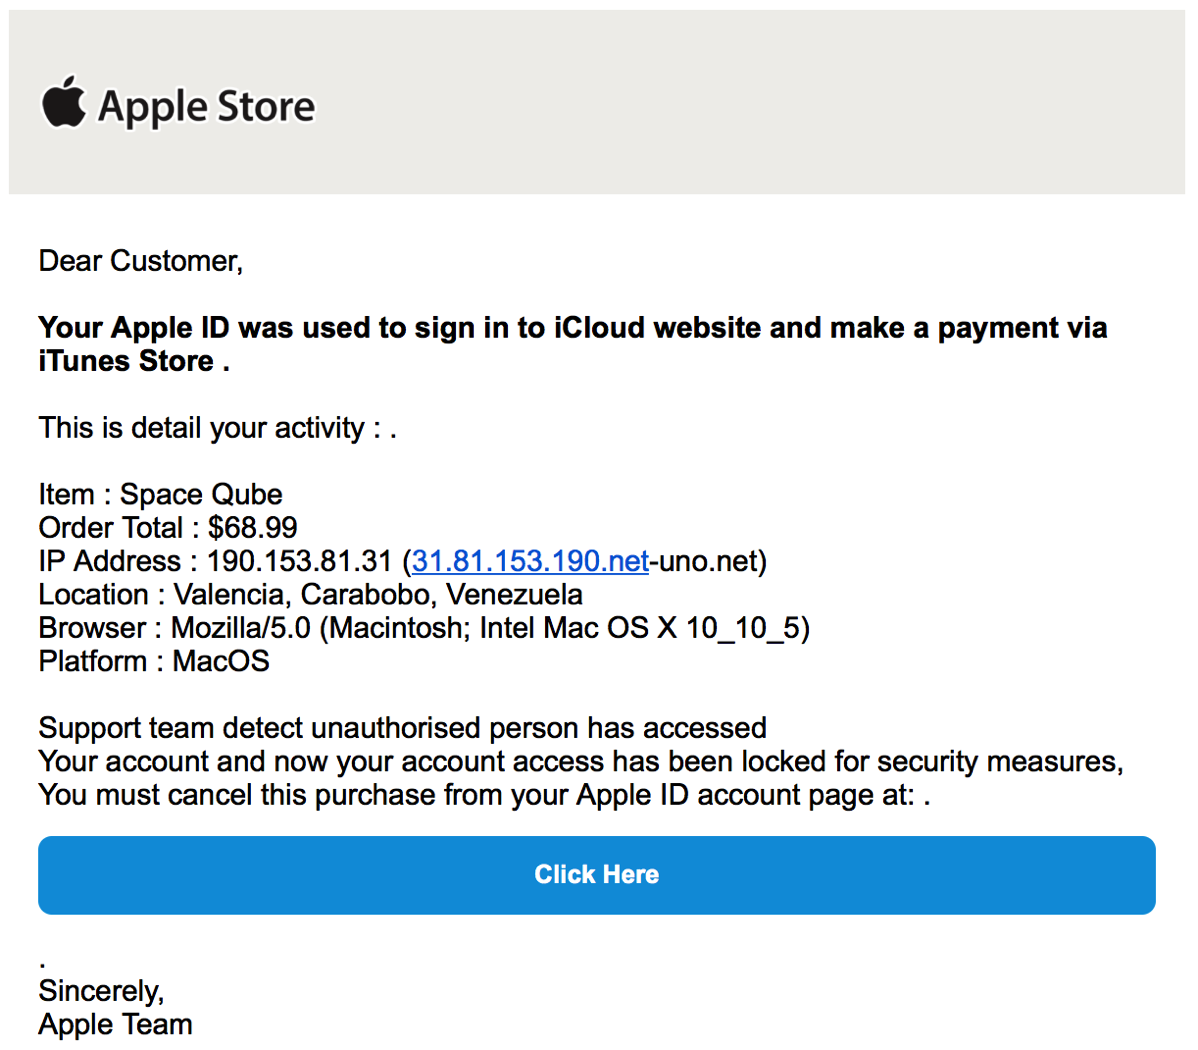The height and width of the screenshot is (1050, 1198).
Task: Click 'This is detail your activity' line
Action: pos(217,428)
